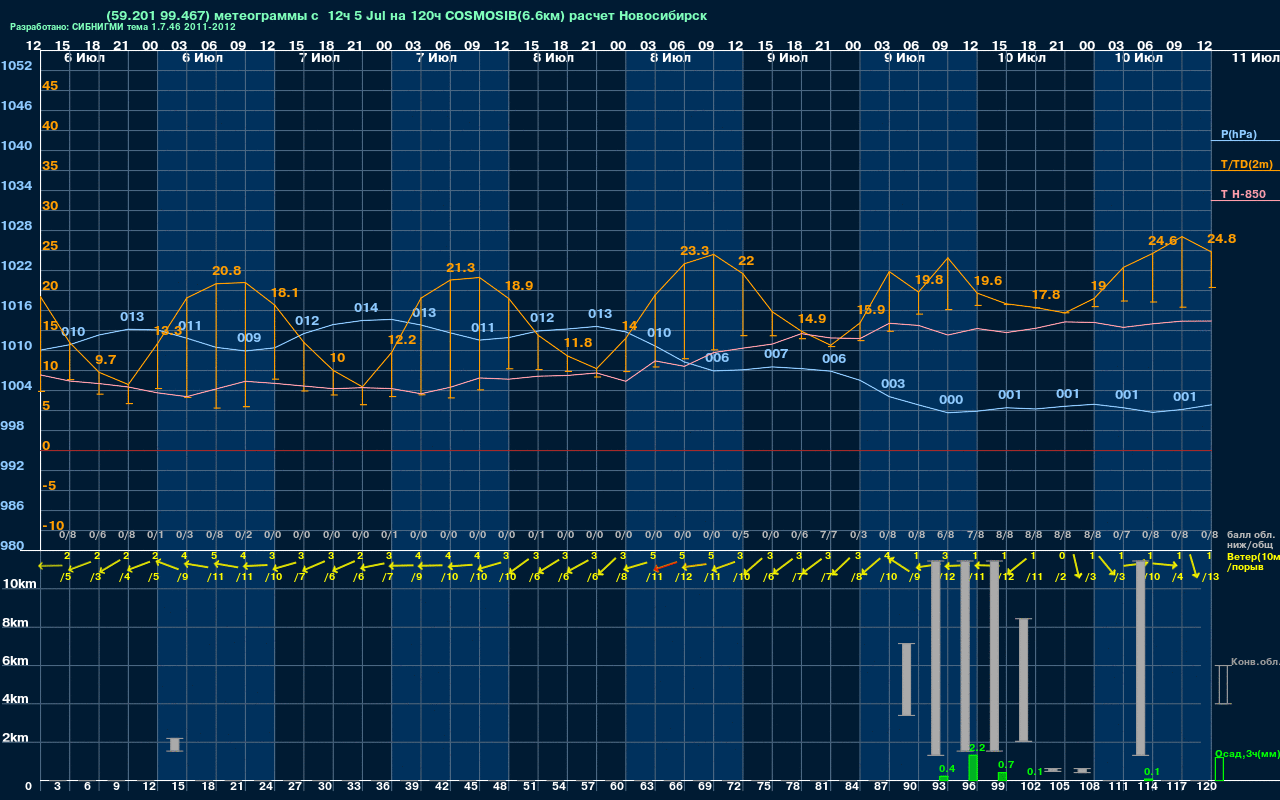Click the 007 pressure value label

[776, 353]
